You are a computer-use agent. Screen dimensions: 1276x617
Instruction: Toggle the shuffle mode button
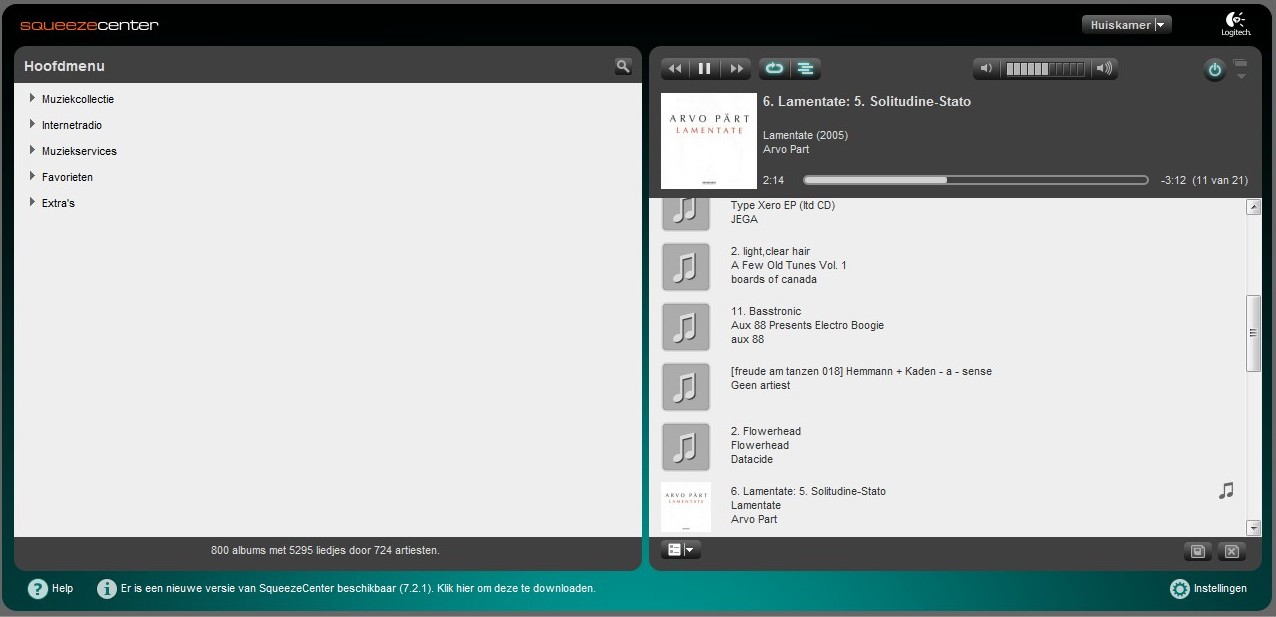tap(805, 69)
